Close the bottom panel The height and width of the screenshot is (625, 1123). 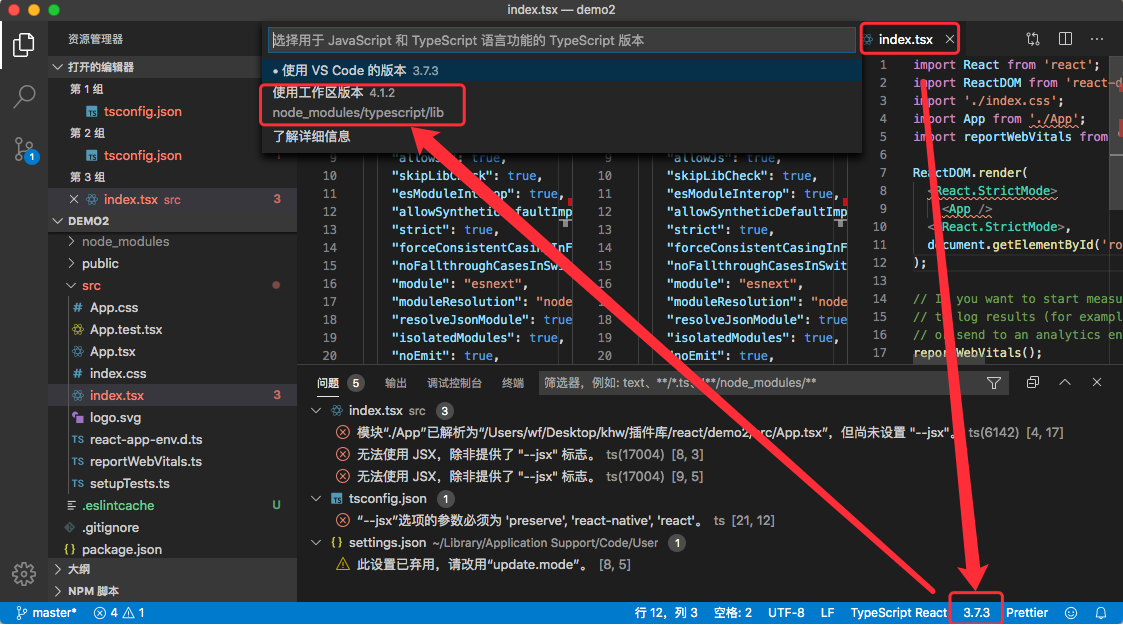point(1097,382)
